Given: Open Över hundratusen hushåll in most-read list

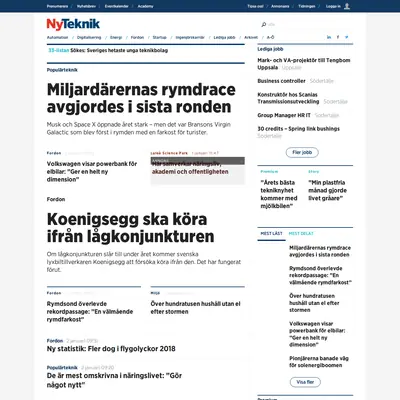Looking at the screenshot, I should pyautogui.click(x=314, y=303).
